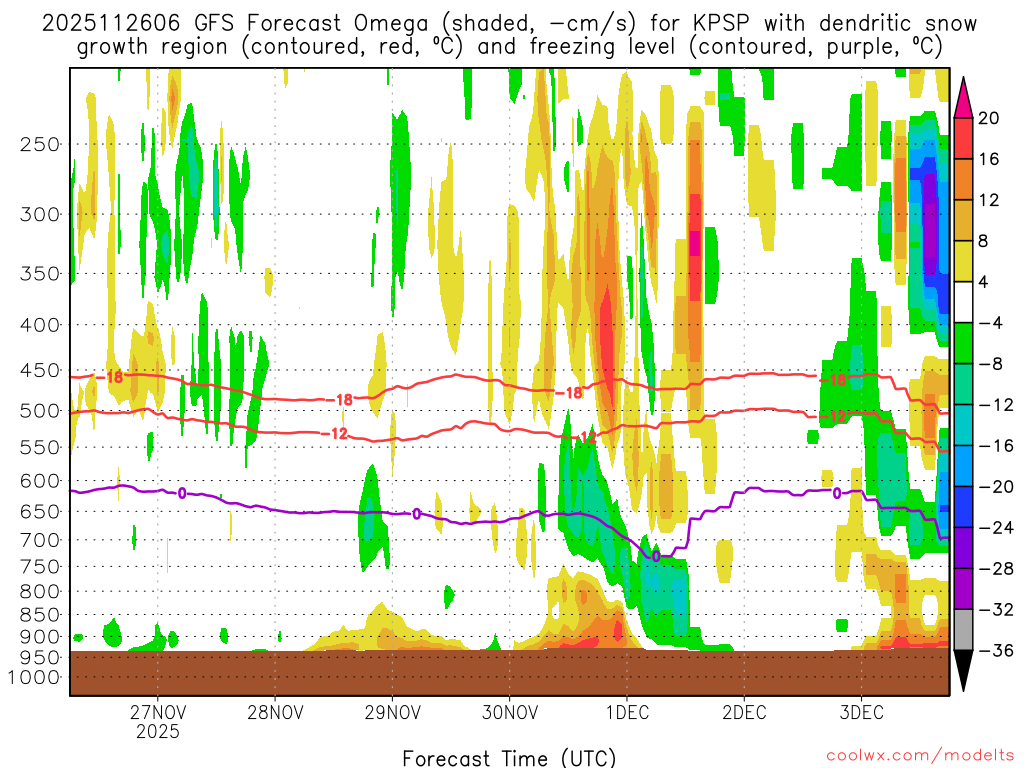
Task: Click the colorbar value label -4
Action: (x=991, y=323)
